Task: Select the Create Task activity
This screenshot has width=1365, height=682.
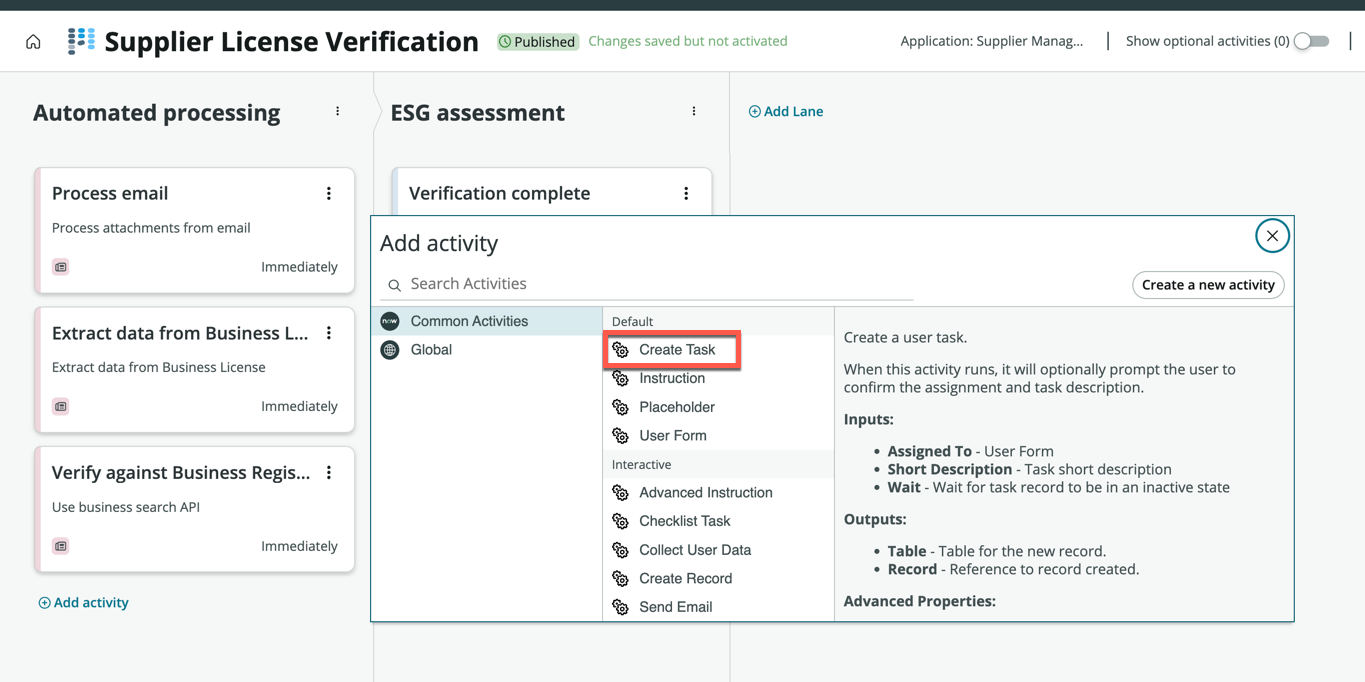Action: (x=676, y=350)
